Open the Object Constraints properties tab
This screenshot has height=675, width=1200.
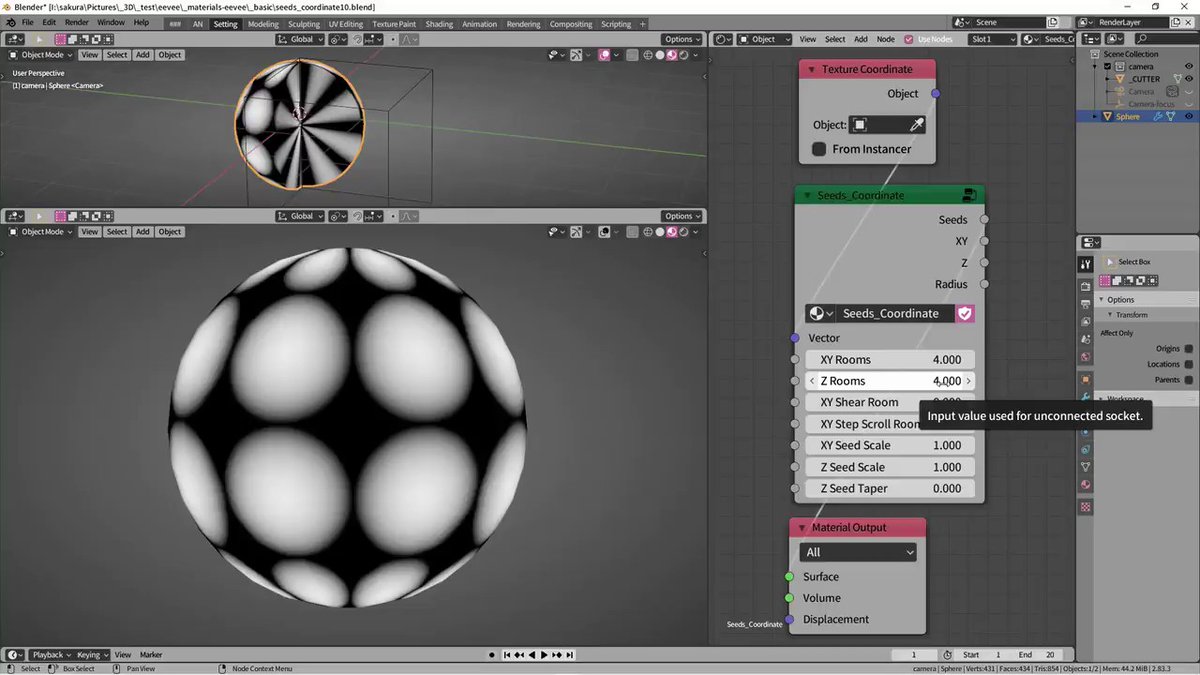(1086, 449)
